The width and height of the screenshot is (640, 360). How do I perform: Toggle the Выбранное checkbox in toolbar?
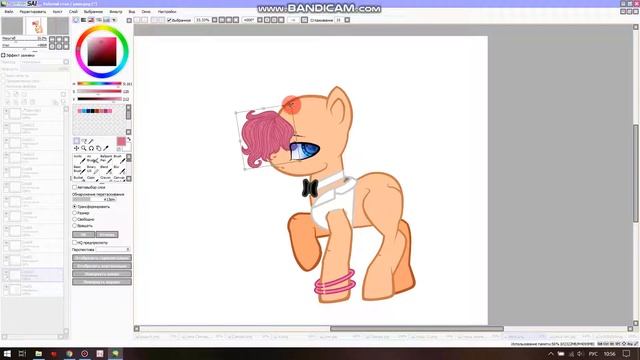click(169, 20)
